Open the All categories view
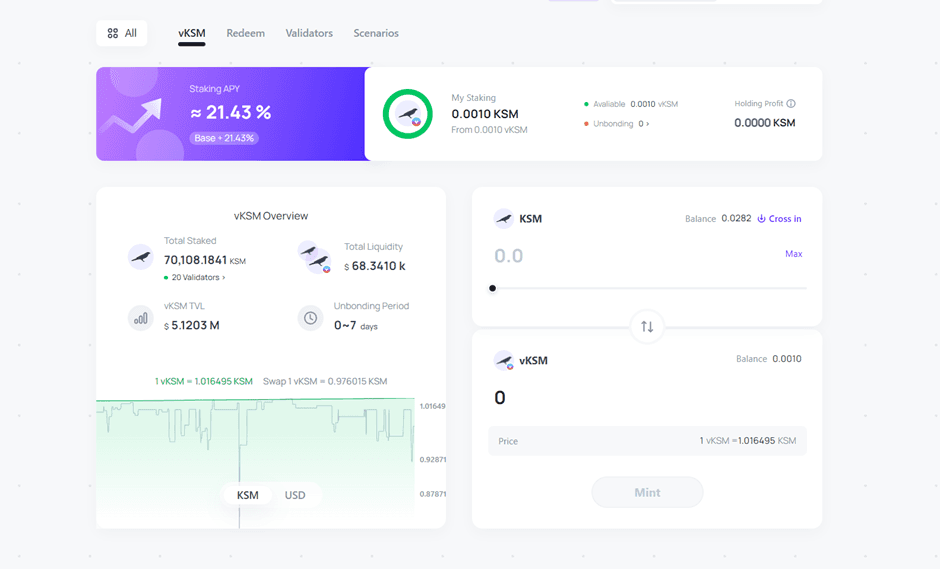Viewport: 940px width, 569px height. 122,33
